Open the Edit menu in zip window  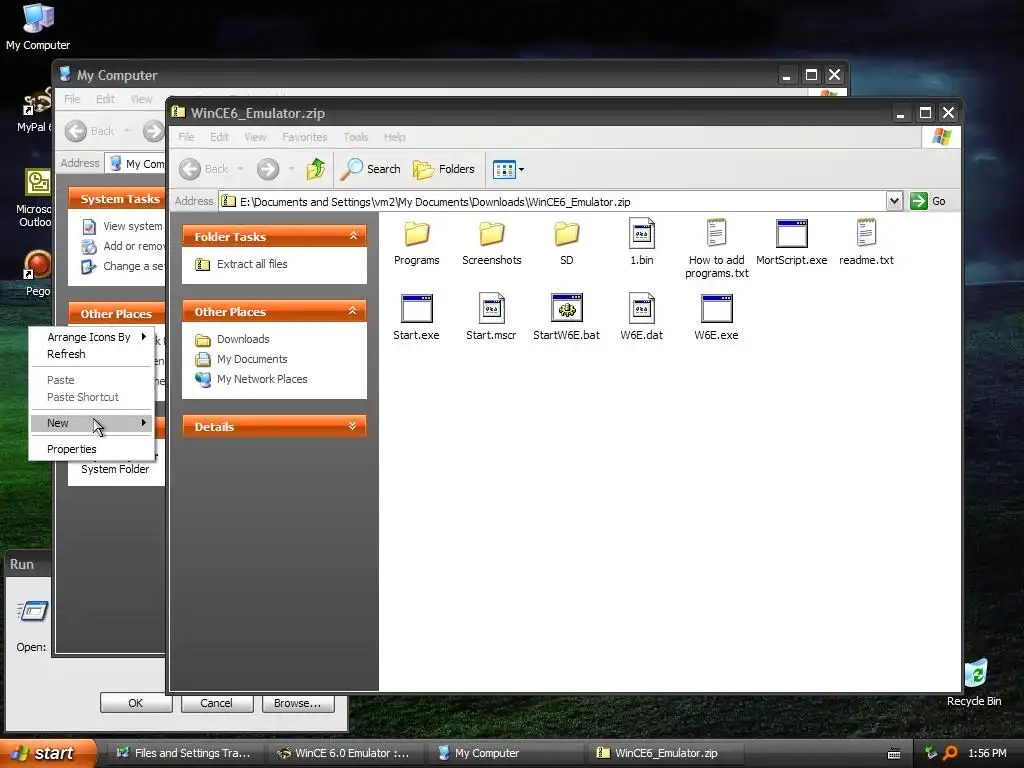click(219, 137)
